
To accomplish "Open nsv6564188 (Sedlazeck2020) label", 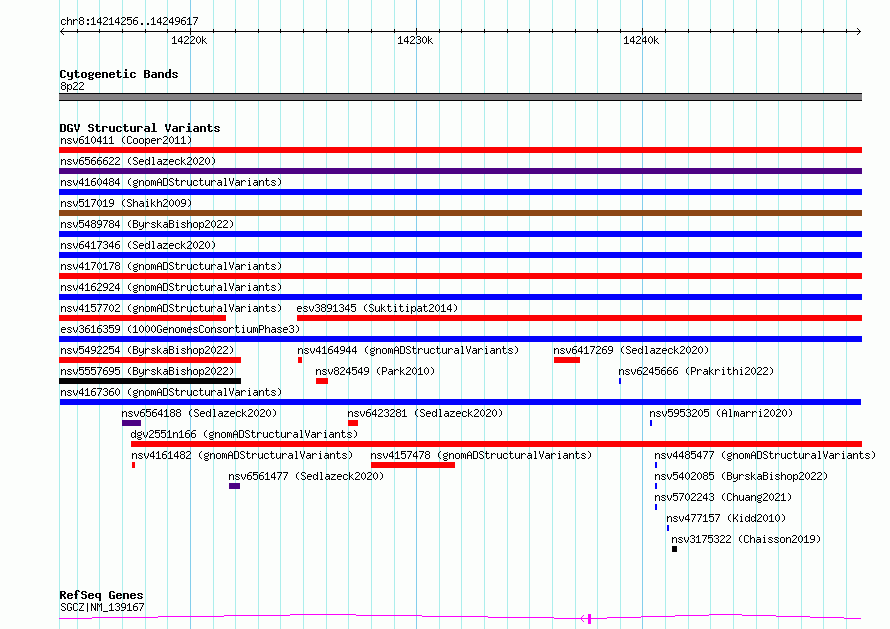I will pos(199,413).
